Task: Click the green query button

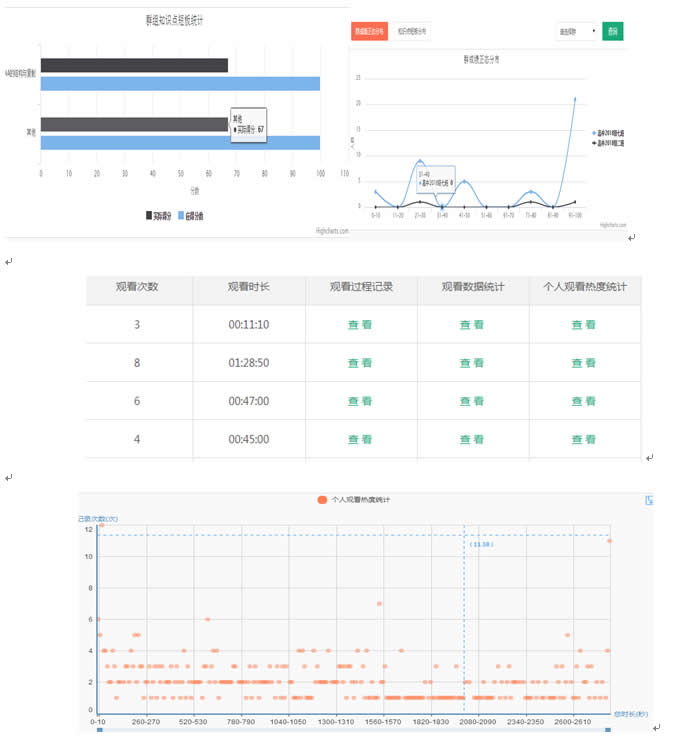Action: [x=612, y=31]
